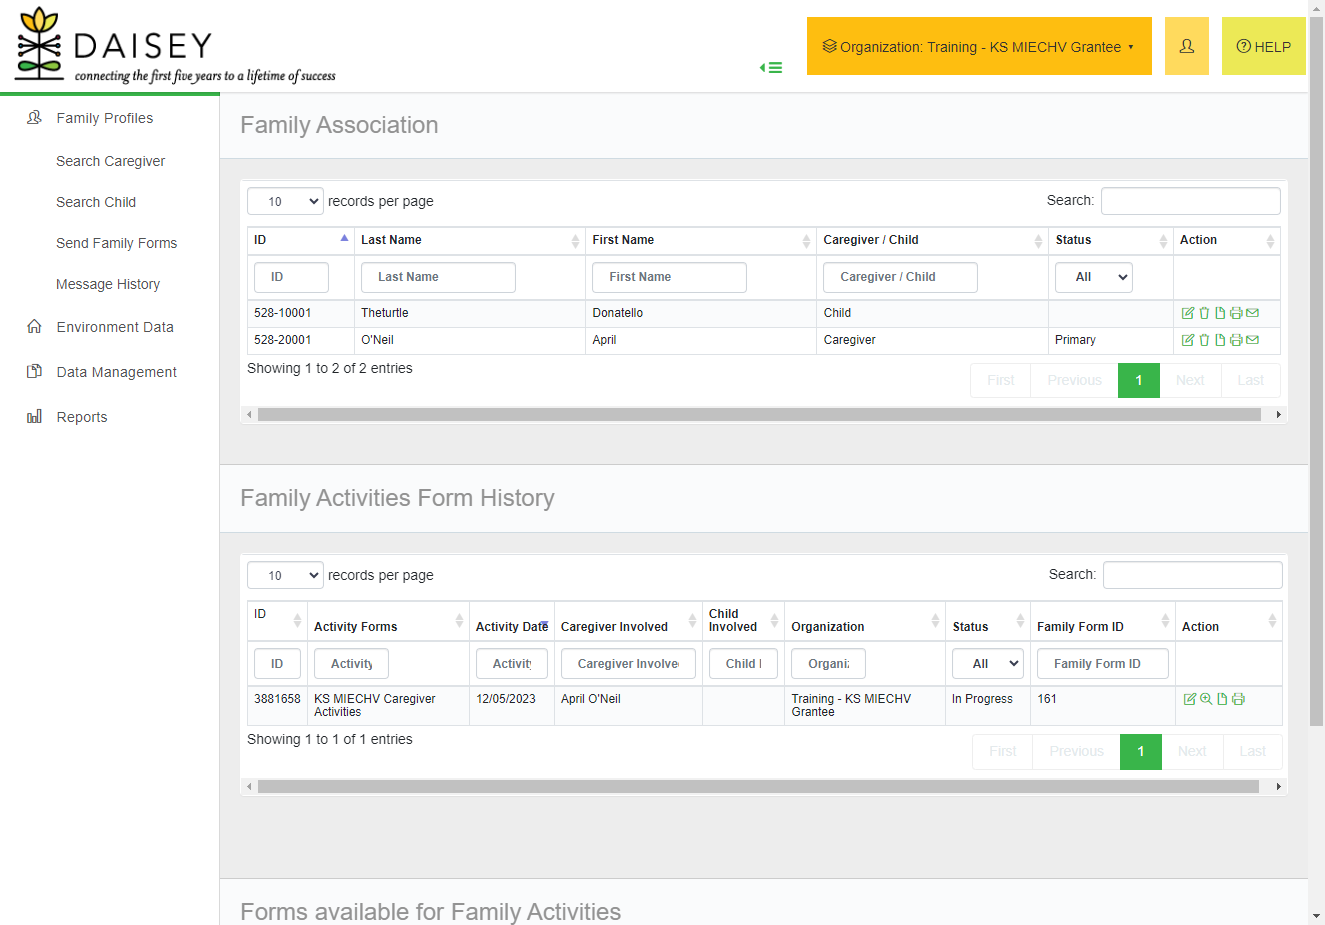Image resolution: width=1325 pixels, height=925 pixels.
Task: Sort by Last Name column arrows
Action: (575, 241)
